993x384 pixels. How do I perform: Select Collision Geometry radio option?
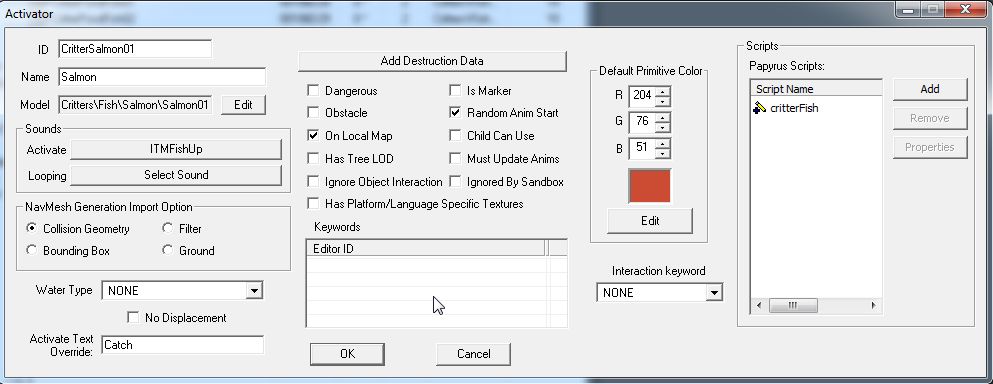32,228
